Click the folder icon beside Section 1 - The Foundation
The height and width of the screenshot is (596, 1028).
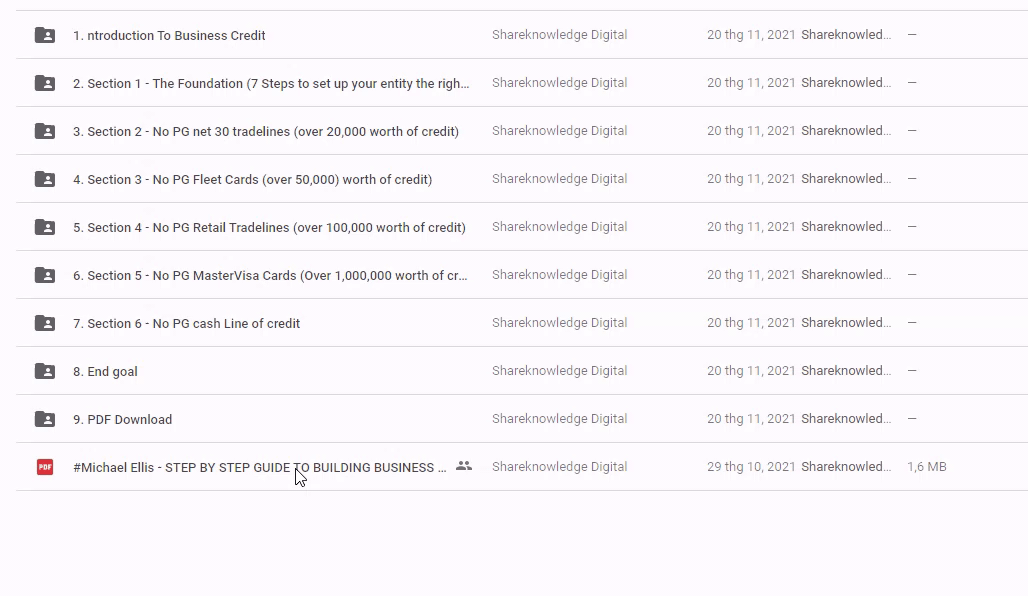pyautogui.click(x=45, y=83)
